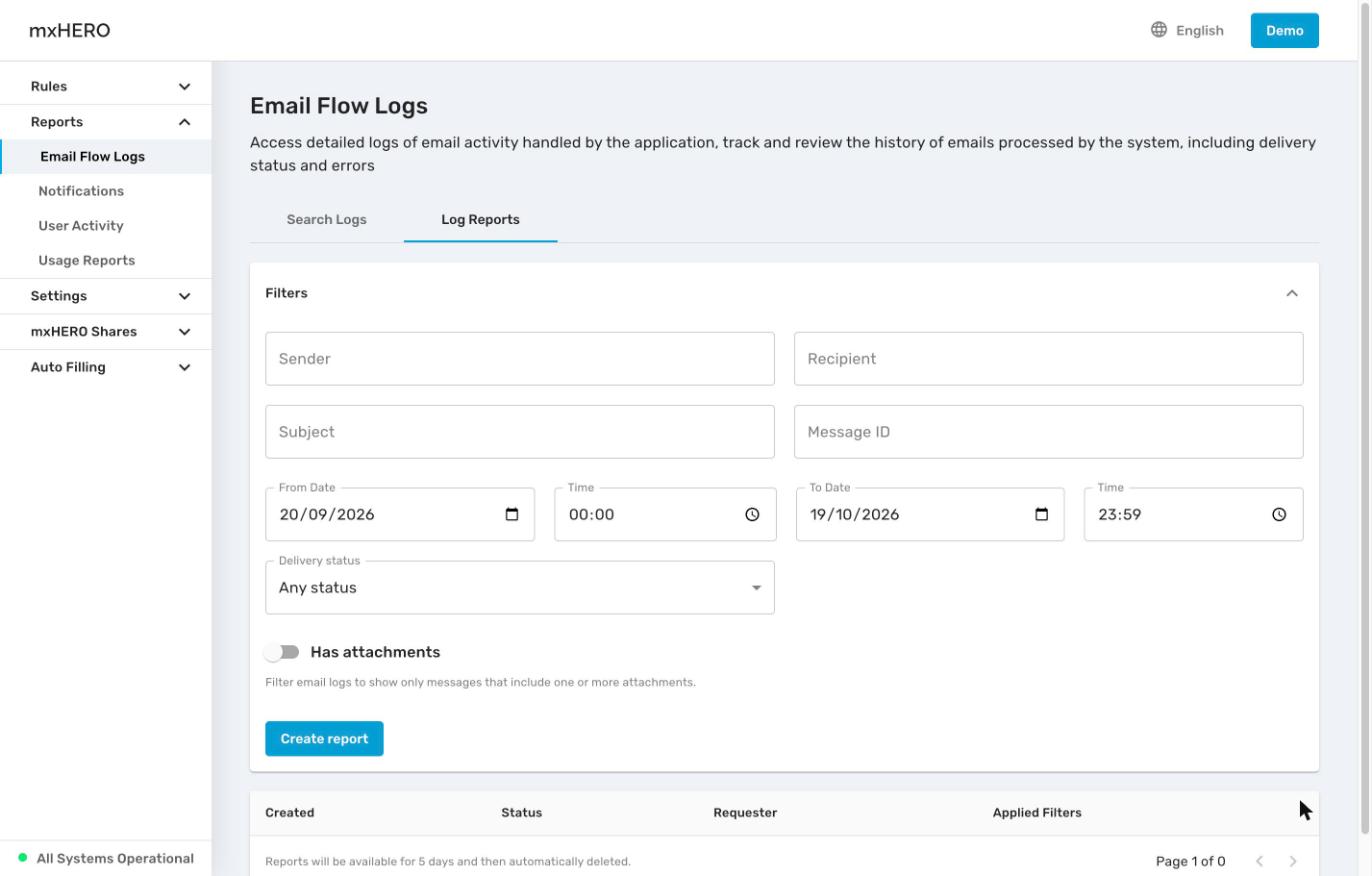Open the Delivery status dropdown

coord(520,588)
